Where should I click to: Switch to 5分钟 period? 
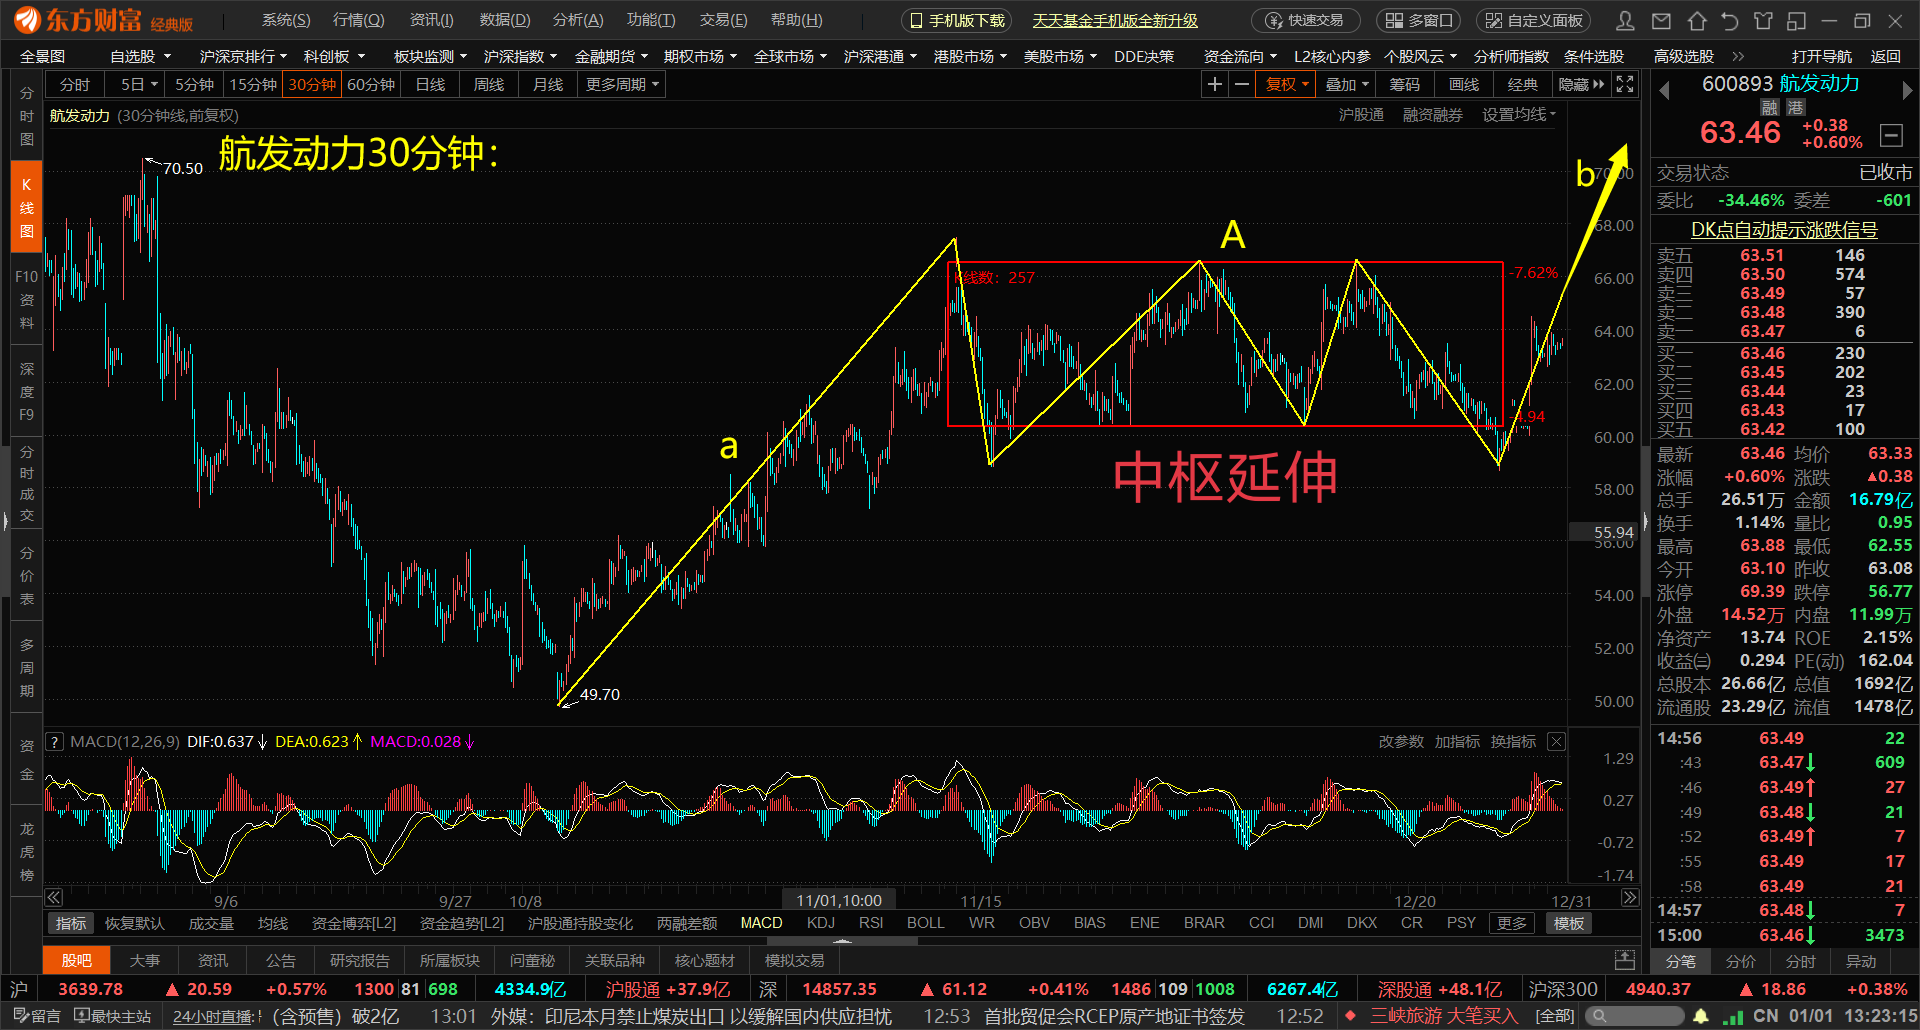click(x=194, y=84)
